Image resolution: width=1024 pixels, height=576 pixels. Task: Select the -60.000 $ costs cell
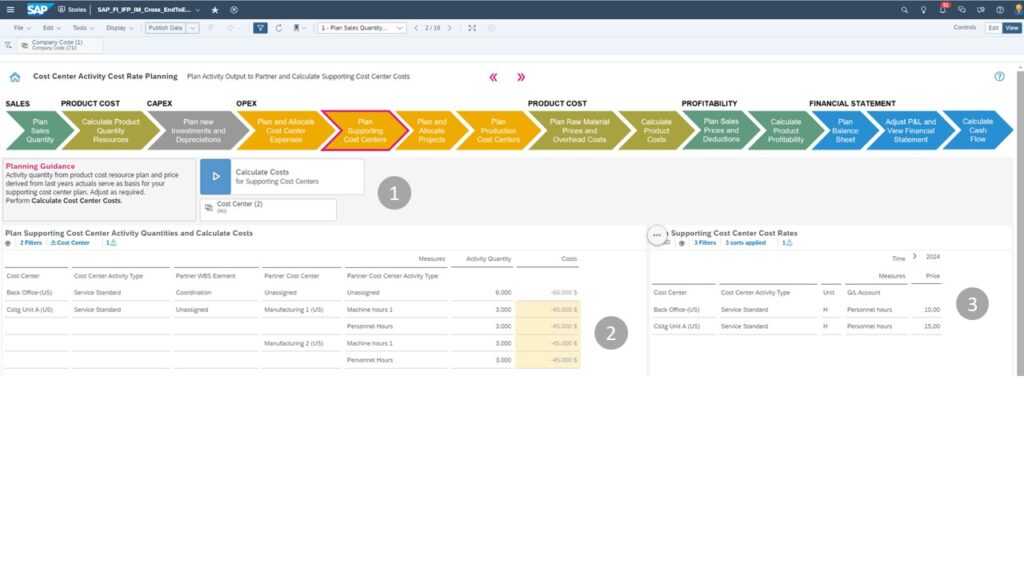point(548,293)
